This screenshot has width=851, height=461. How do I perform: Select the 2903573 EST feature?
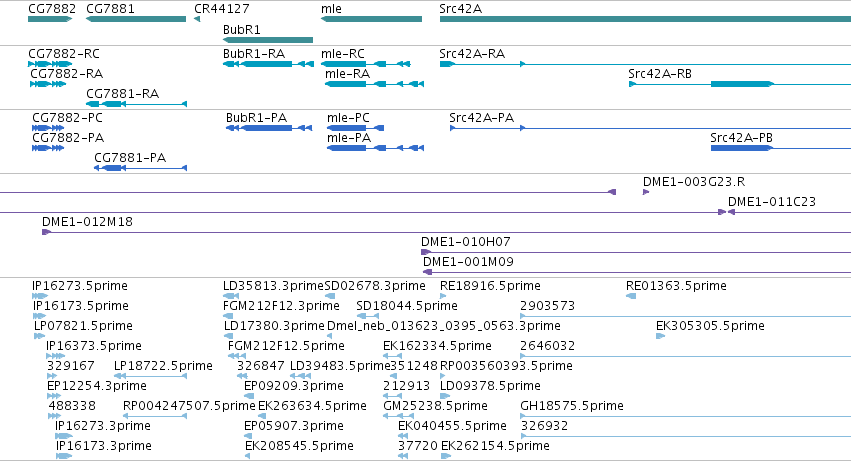click(x=685, y=316)
